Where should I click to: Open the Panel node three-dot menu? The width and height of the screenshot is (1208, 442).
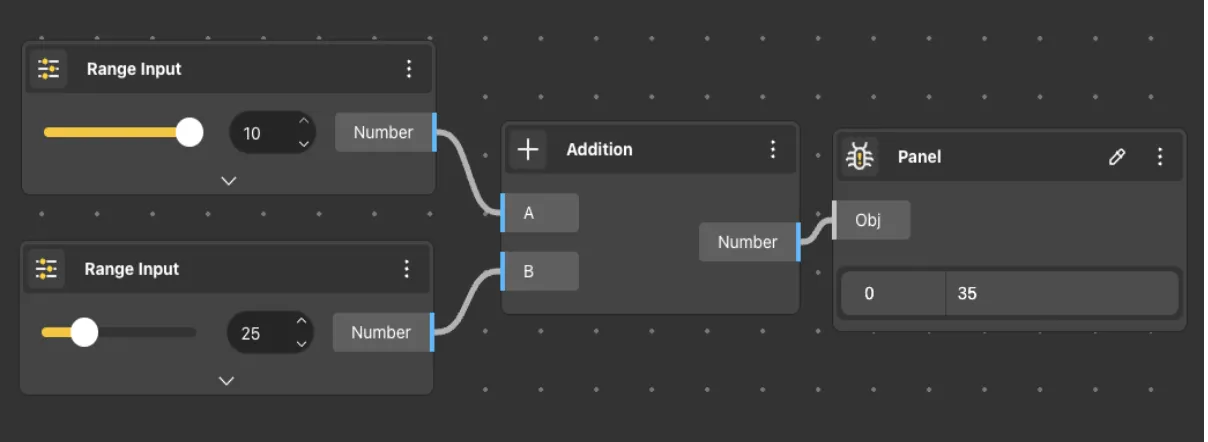click(x=1160, y=157)
